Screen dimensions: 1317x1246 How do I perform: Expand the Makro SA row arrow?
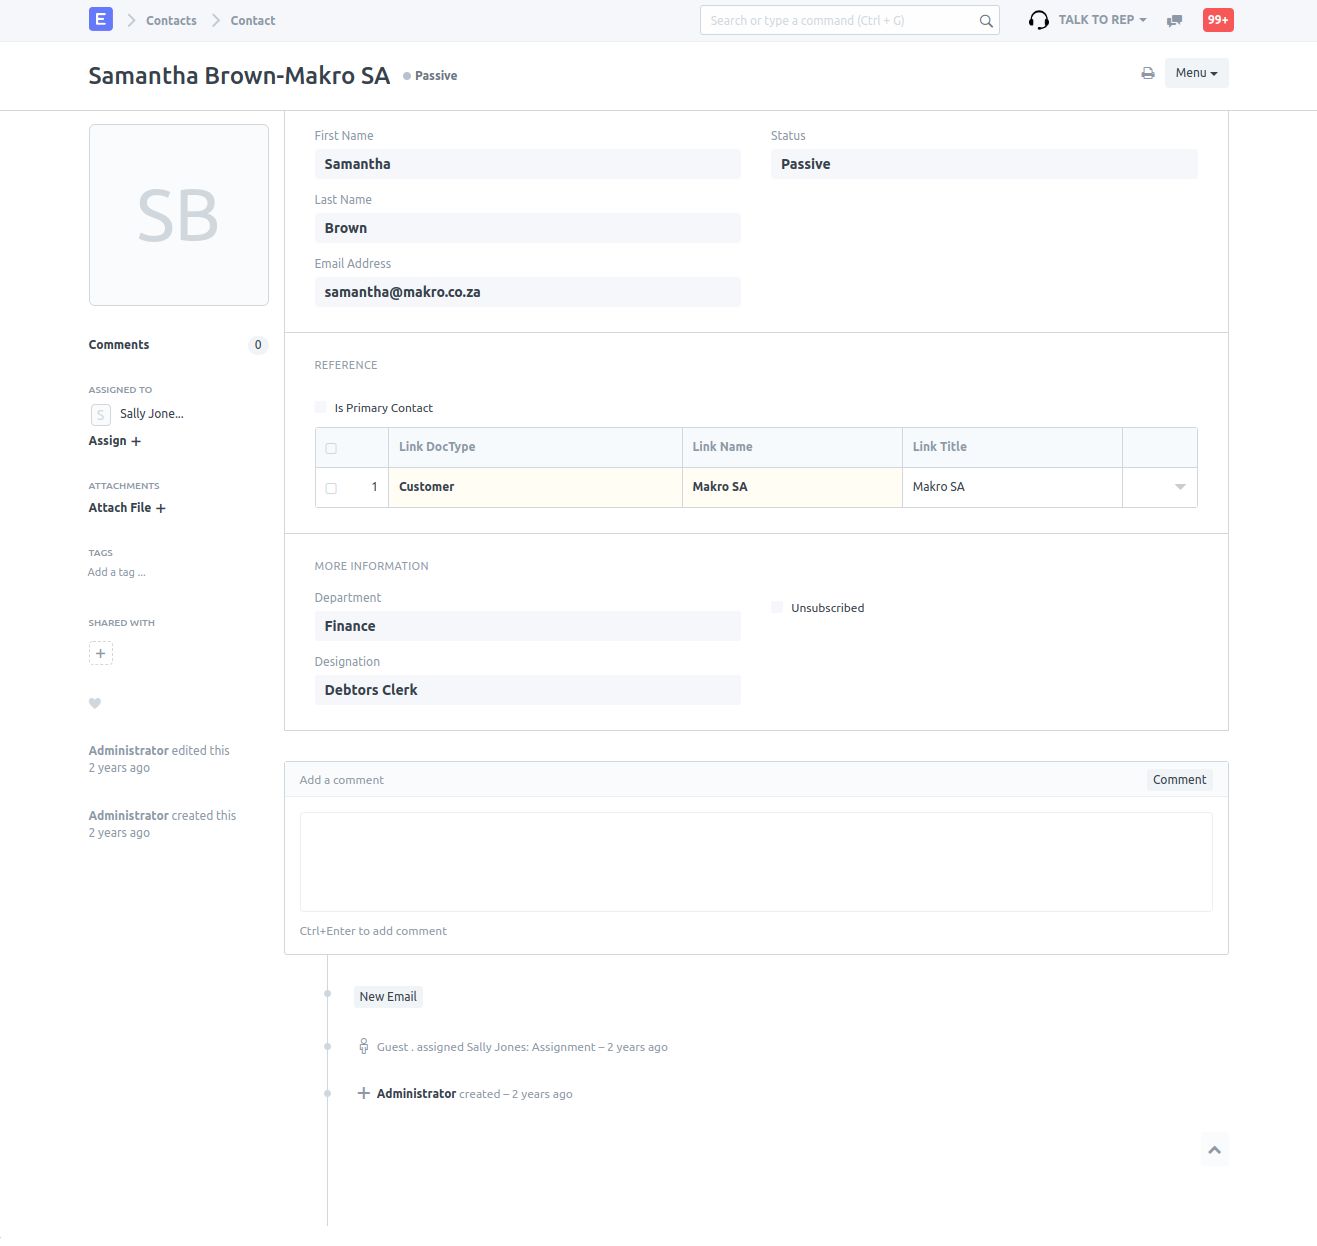[1179, 487]
